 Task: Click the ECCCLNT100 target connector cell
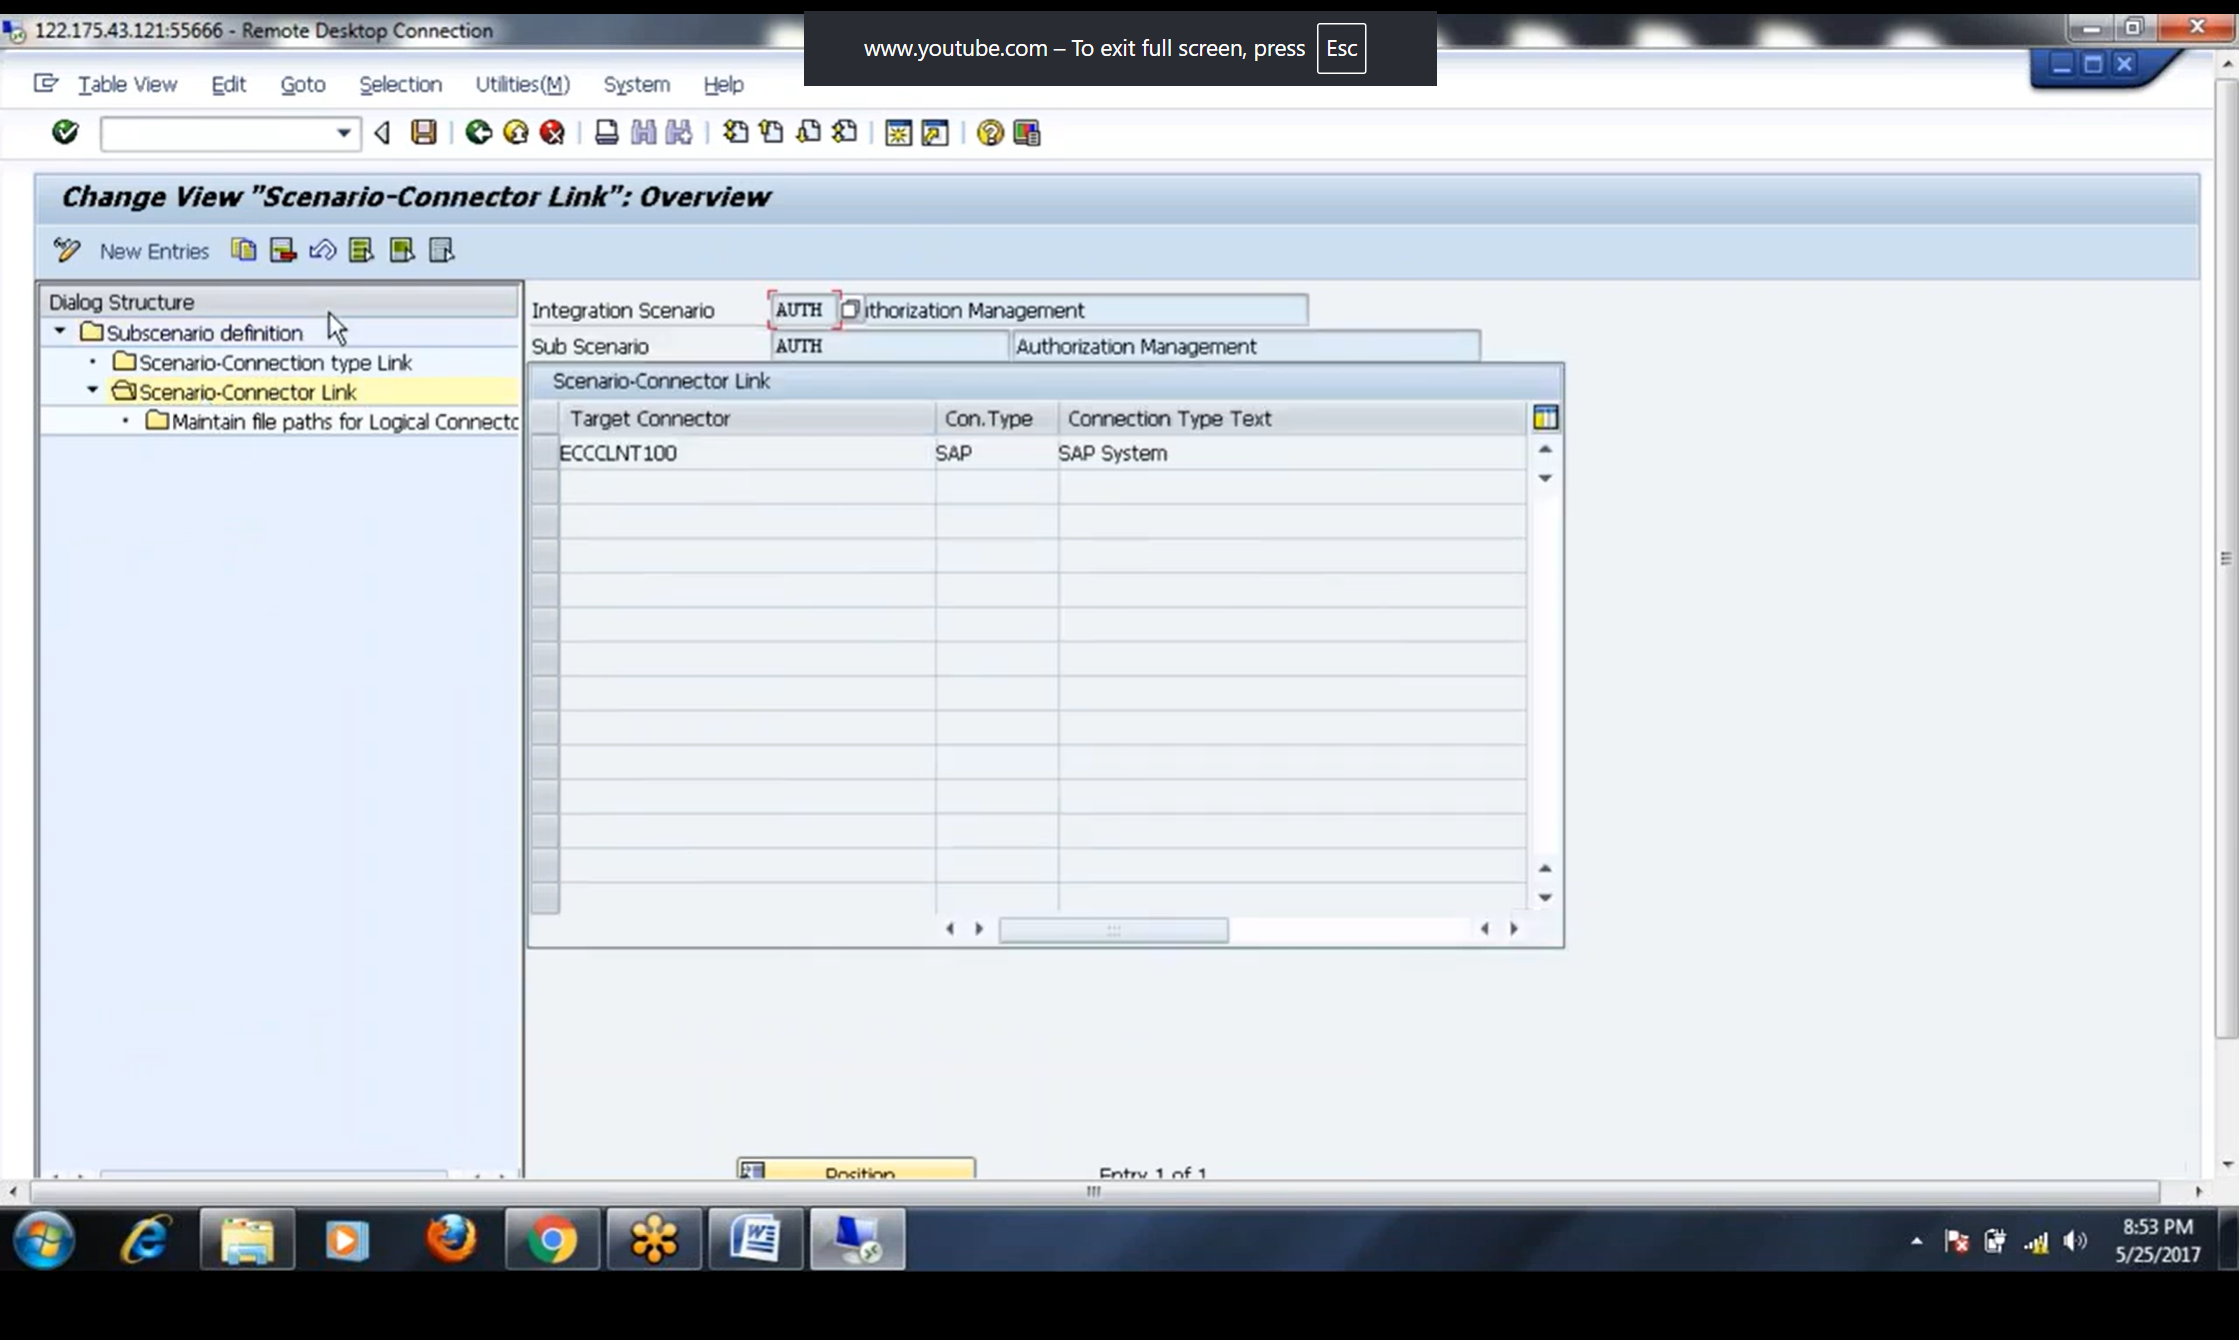(x=746, y=453)
